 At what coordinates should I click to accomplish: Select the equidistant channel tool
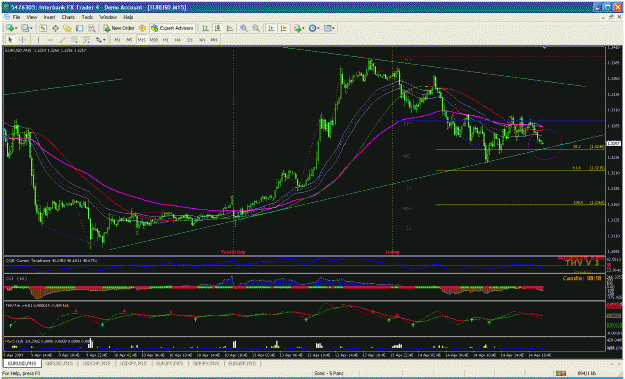coord(74,40)
